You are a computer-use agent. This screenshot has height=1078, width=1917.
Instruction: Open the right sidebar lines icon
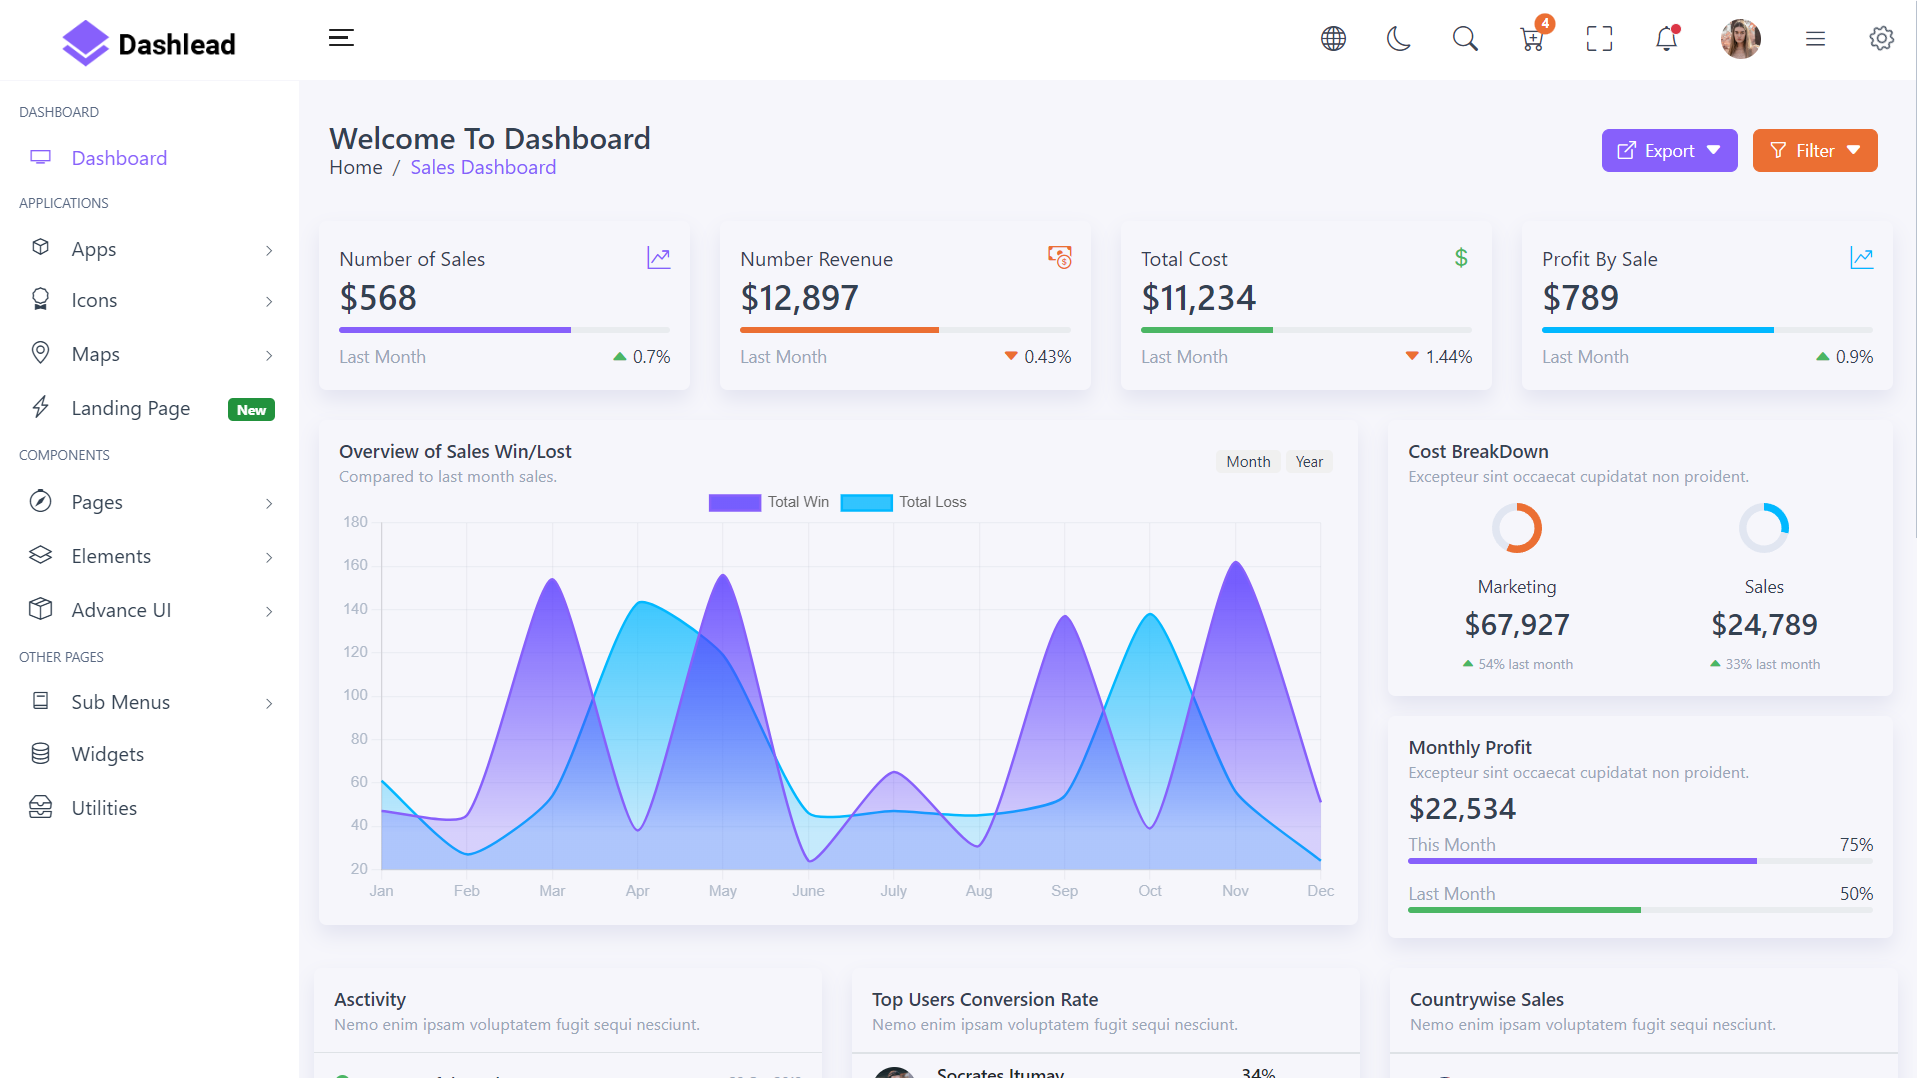tap(1815, 39)
